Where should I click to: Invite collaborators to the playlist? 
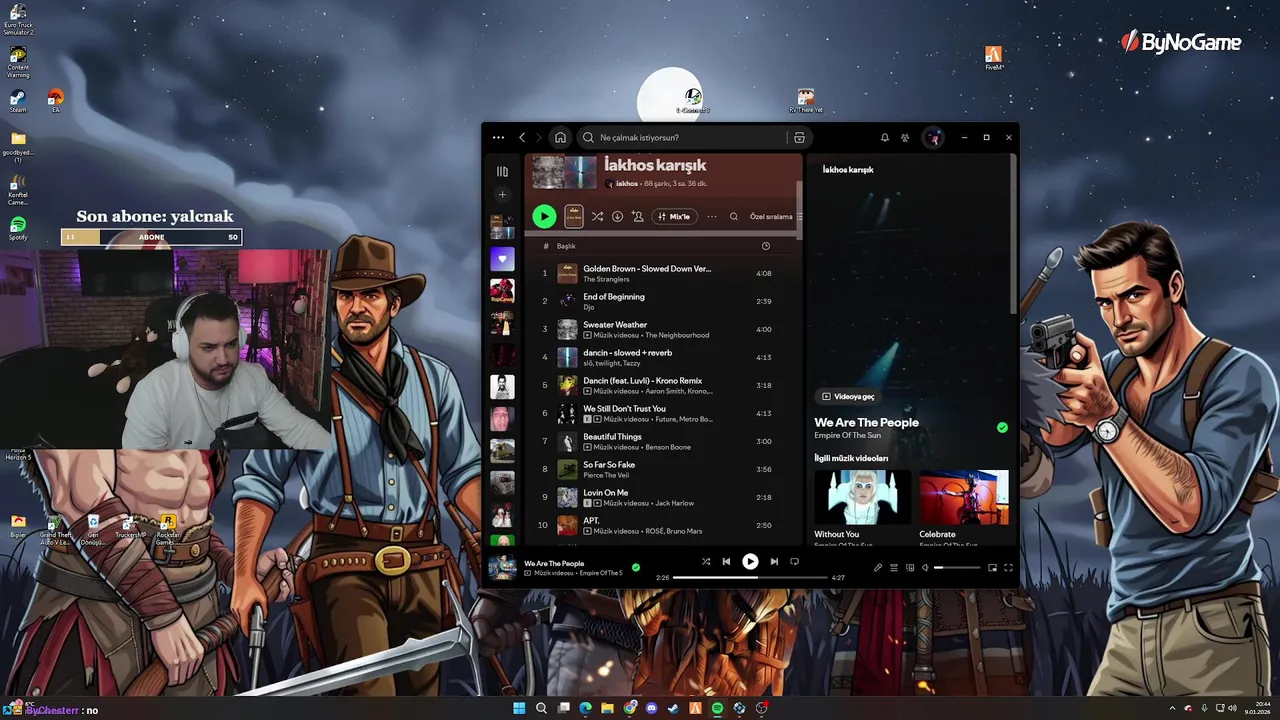coord(637,216)
